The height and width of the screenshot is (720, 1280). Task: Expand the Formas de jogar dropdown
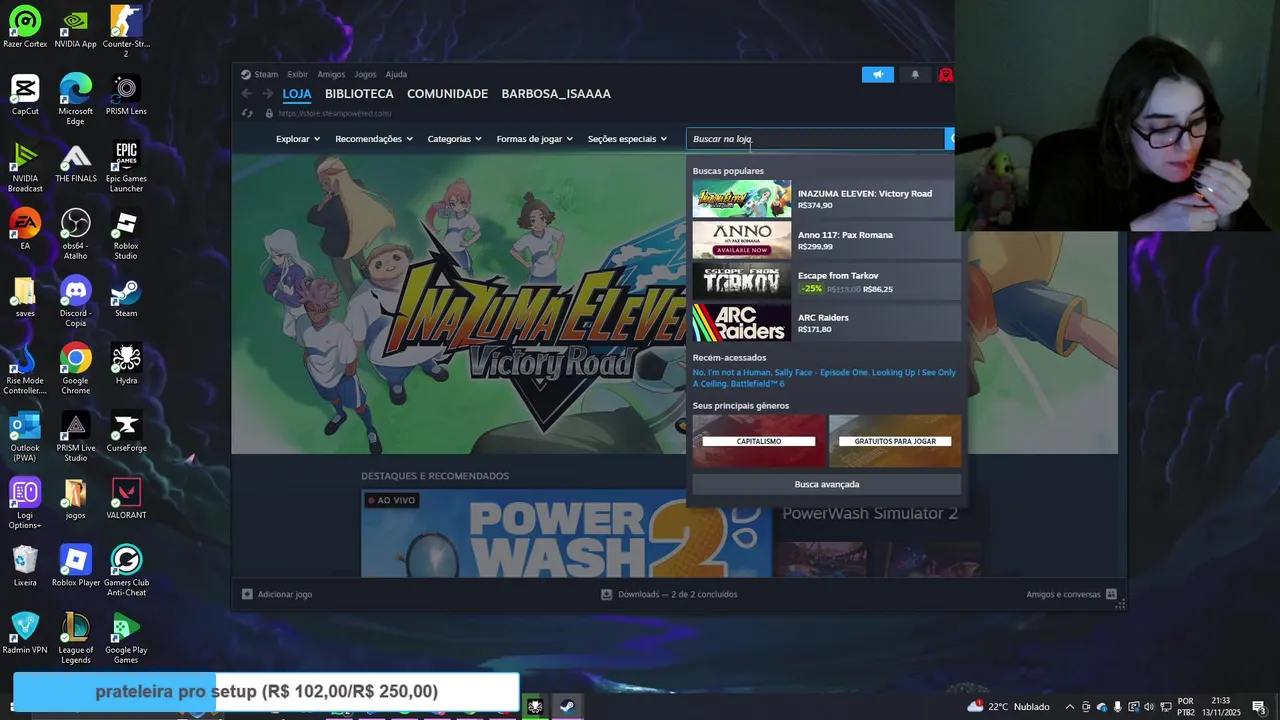pyautogui.click(x=535, y=139)
